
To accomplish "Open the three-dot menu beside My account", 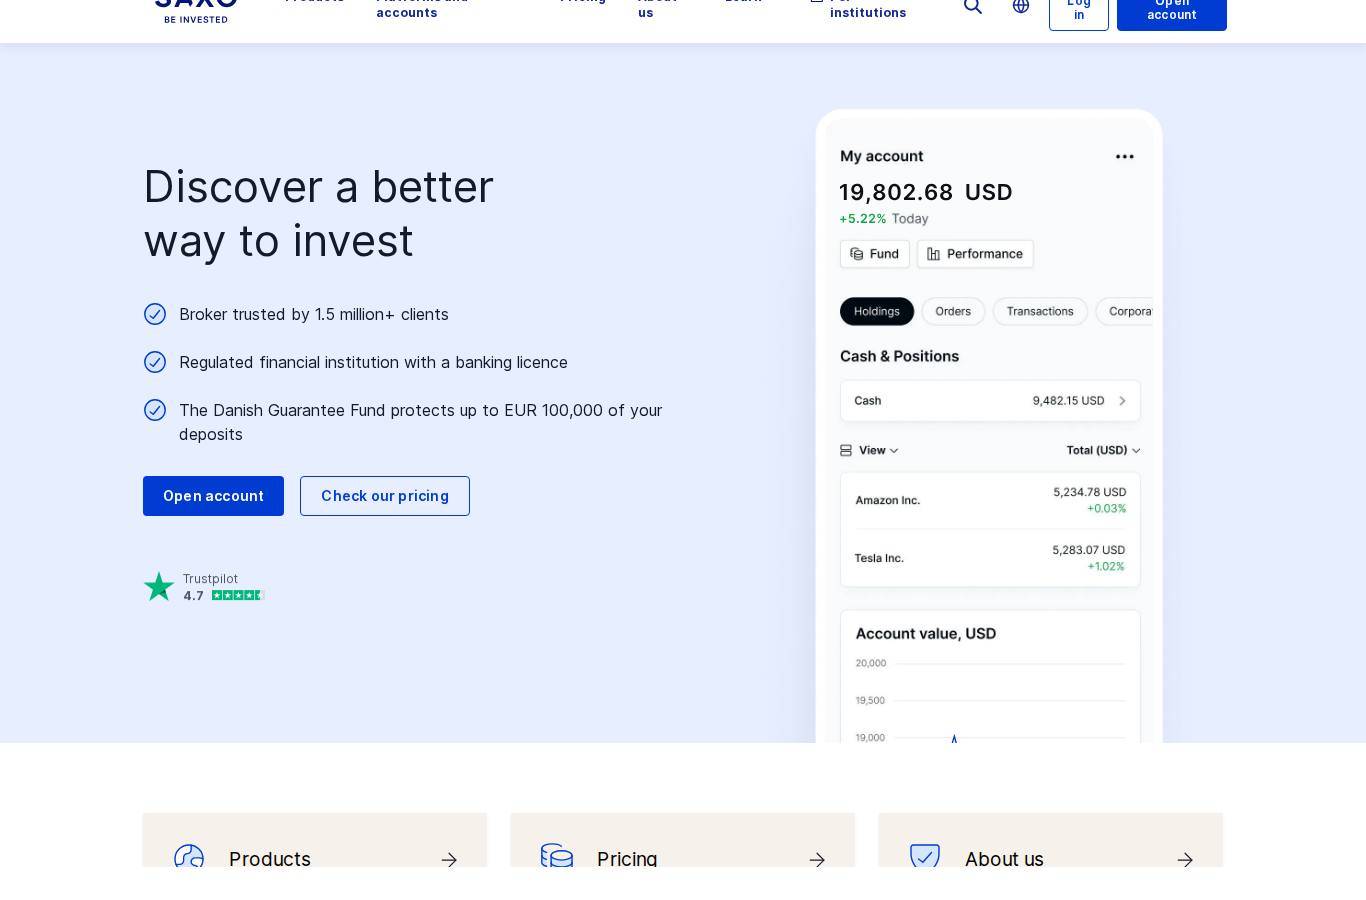I will (x=1125, y=157).
